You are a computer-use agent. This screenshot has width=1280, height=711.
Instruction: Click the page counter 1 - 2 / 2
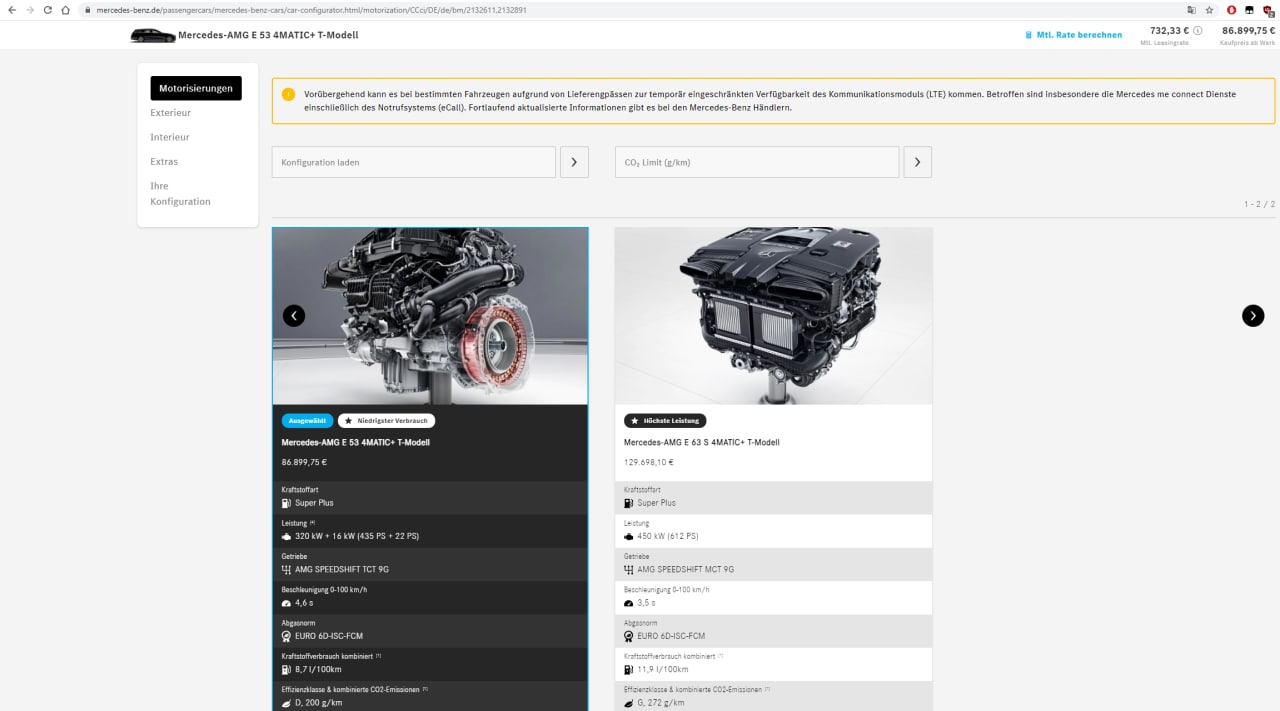(1260, 204)
